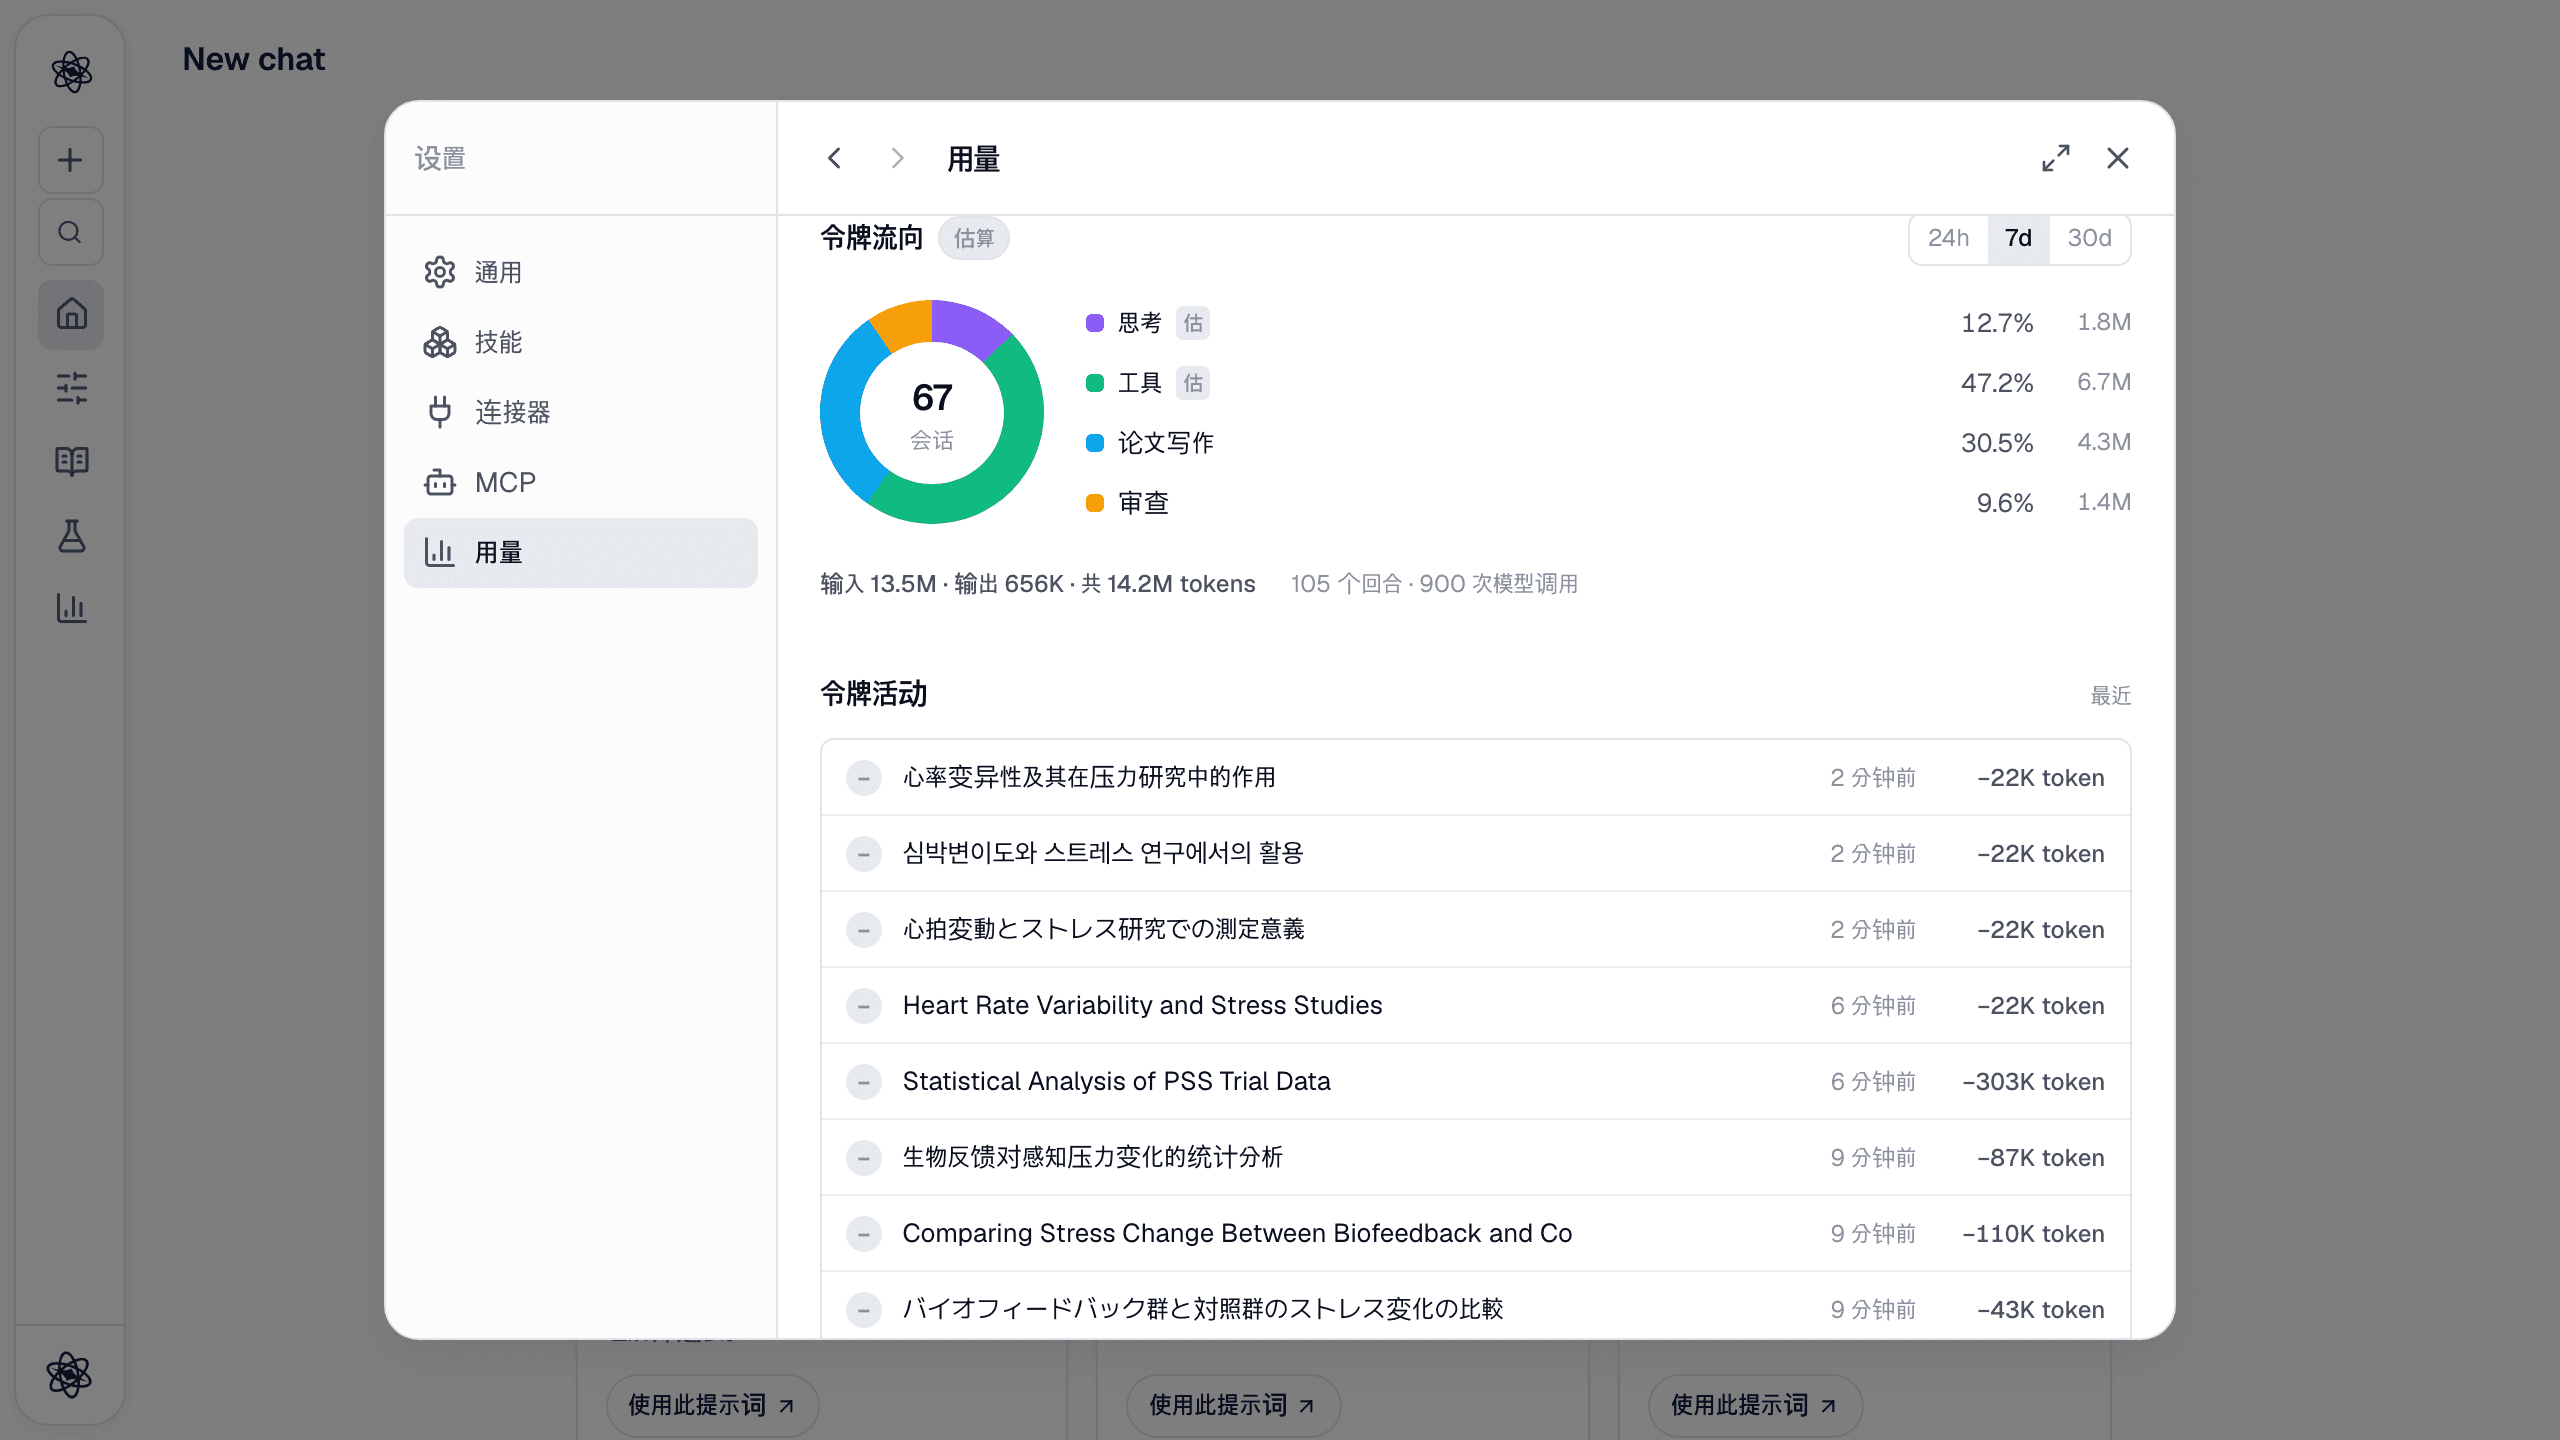Expand row 心率变异性及其在压力研究中的作用
The image size is (2560, 1440).
click(1476, 778)
